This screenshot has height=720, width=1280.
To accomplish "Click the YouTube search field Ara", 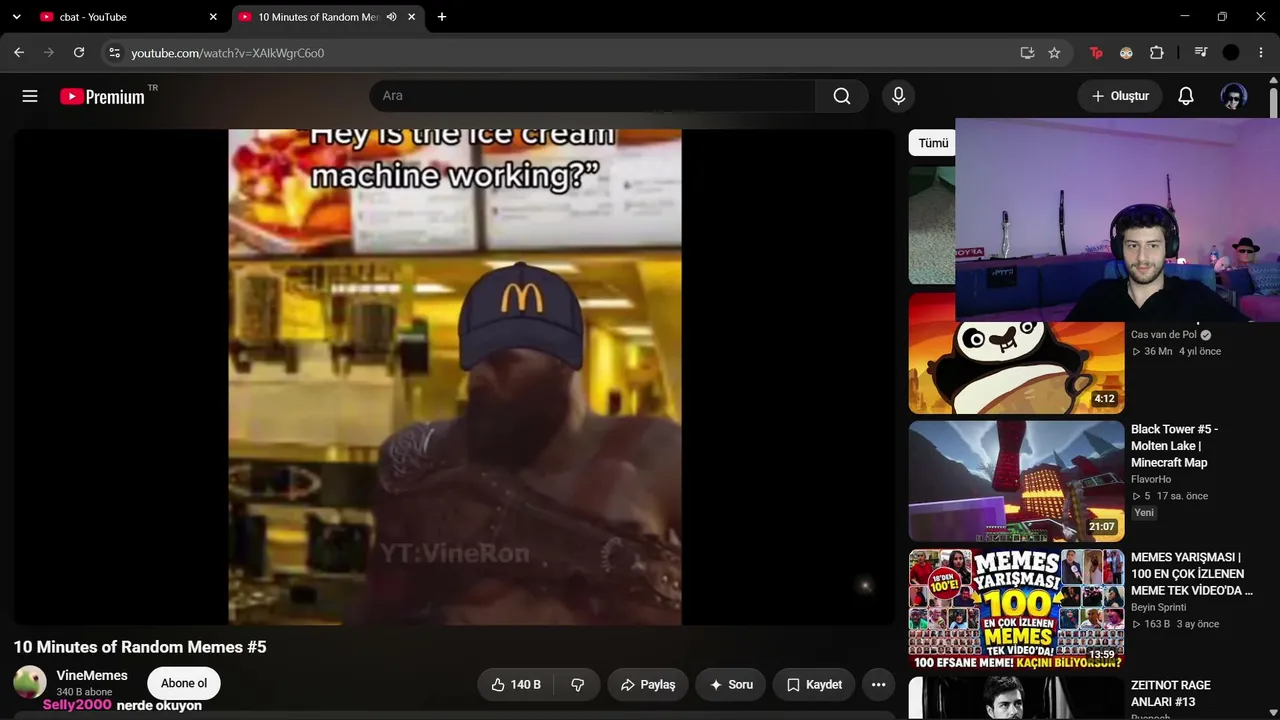I will point(592,96).
